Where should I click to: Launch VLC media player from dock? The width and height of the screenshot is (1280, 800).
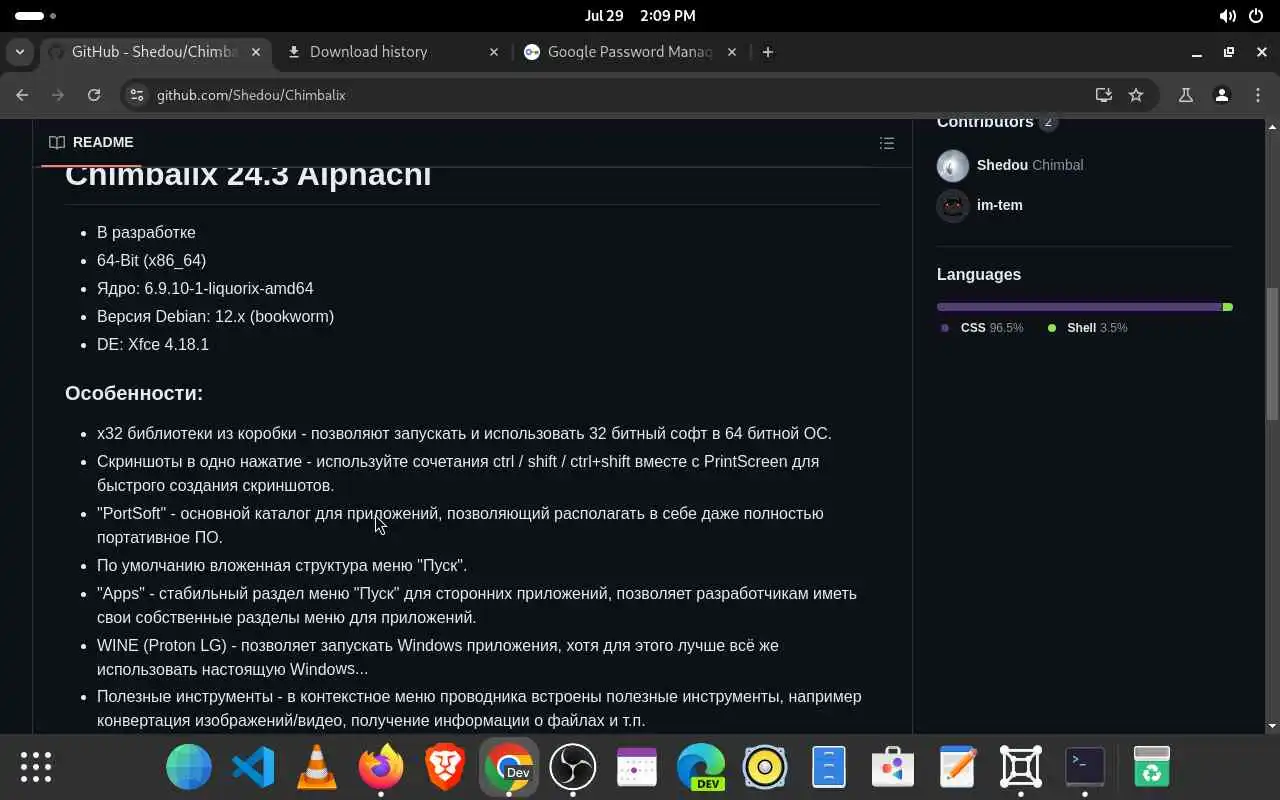[x=317, y=767]
